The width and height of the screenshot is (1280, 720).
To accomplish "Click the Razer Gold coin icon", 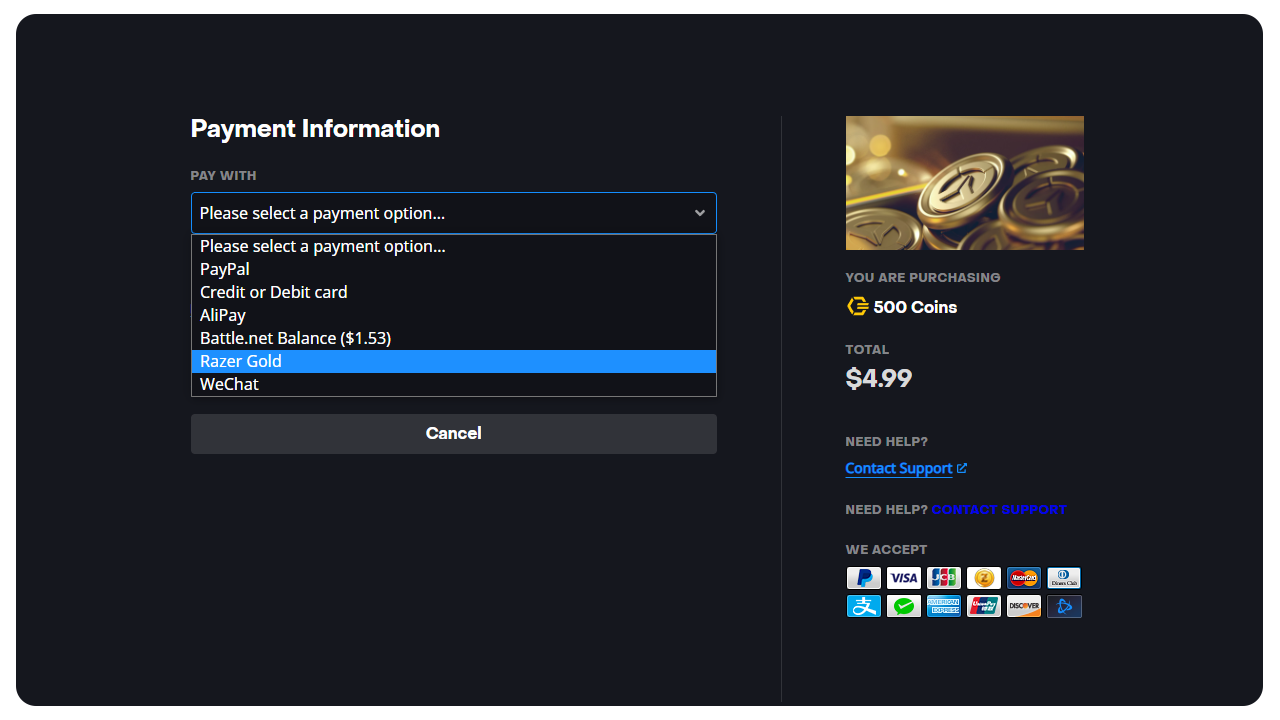I will pos(984,578).
